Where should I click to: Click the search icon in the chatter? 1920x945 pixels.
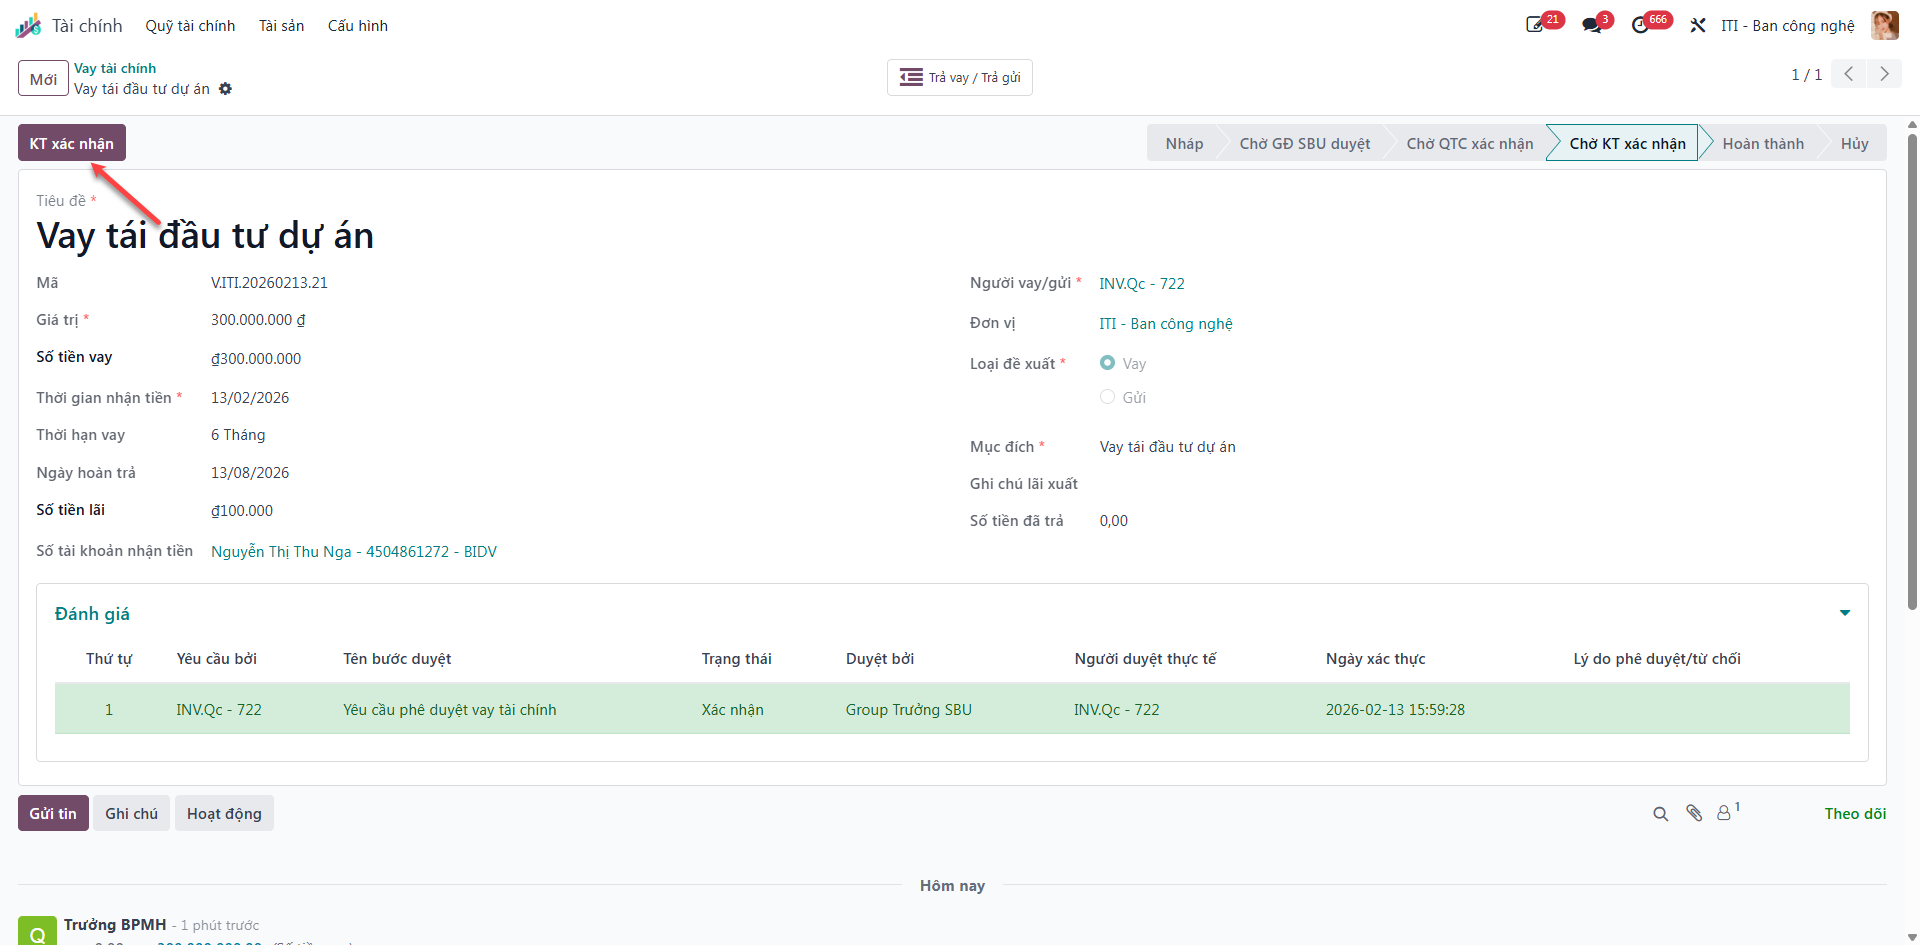pos(1661,814)
